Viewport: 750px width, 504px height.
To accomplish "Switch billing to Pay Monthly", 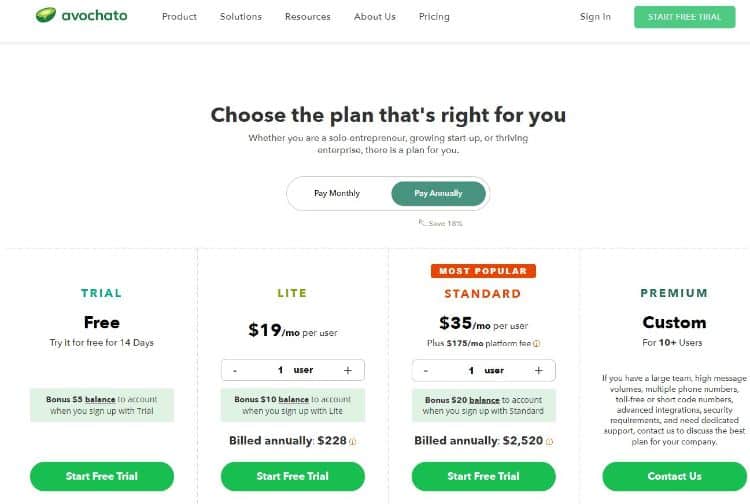I will pos(337,193).
